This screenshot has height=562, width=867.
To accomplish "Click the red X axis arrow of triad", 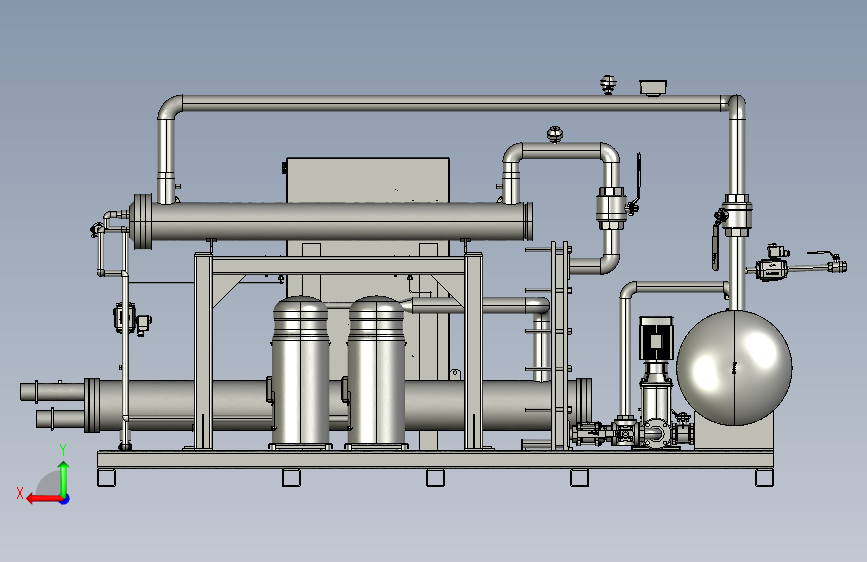I will point(44,499).
